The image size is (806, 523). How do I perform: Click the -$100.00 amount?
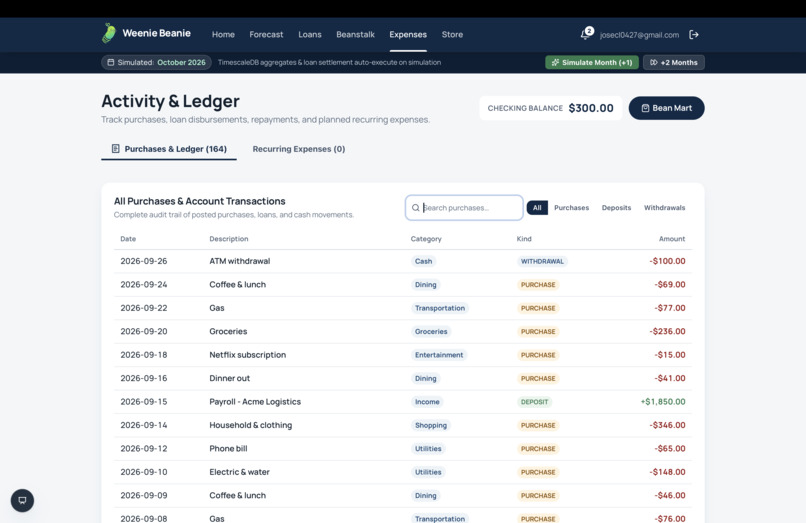(667, 261)
